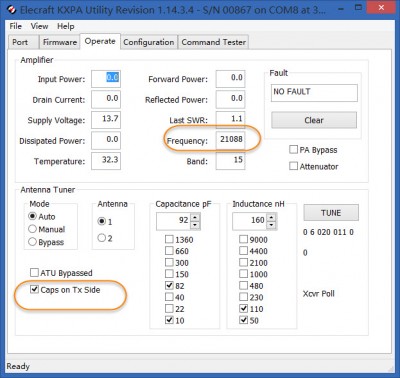Click the Forward Power field
400x378 pixels.
(x=230, y=79)
